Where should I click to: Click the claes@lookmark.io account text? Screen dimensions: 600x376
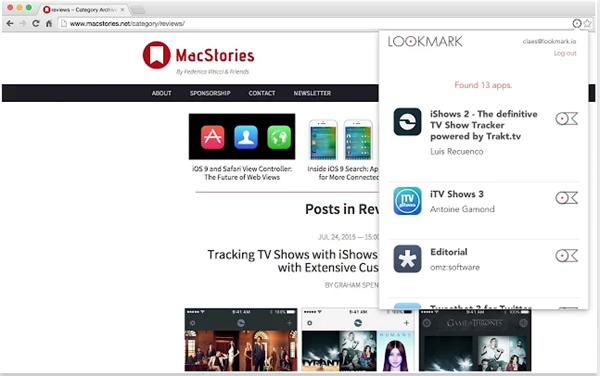pyautogui.click(x=549, y=41)
